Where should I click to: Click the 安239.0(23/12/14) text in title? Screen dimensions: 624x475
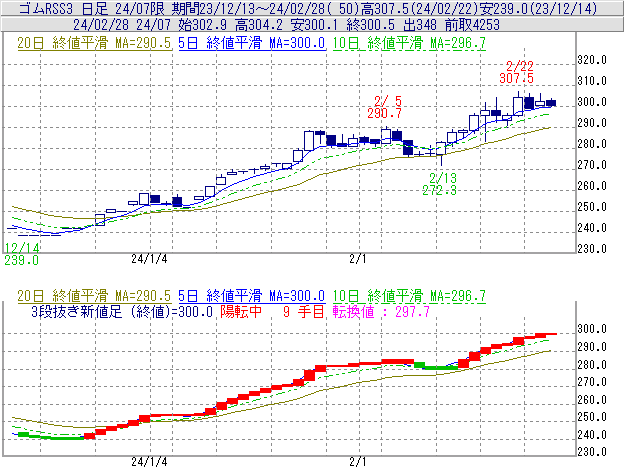click(x=538, y=8)
